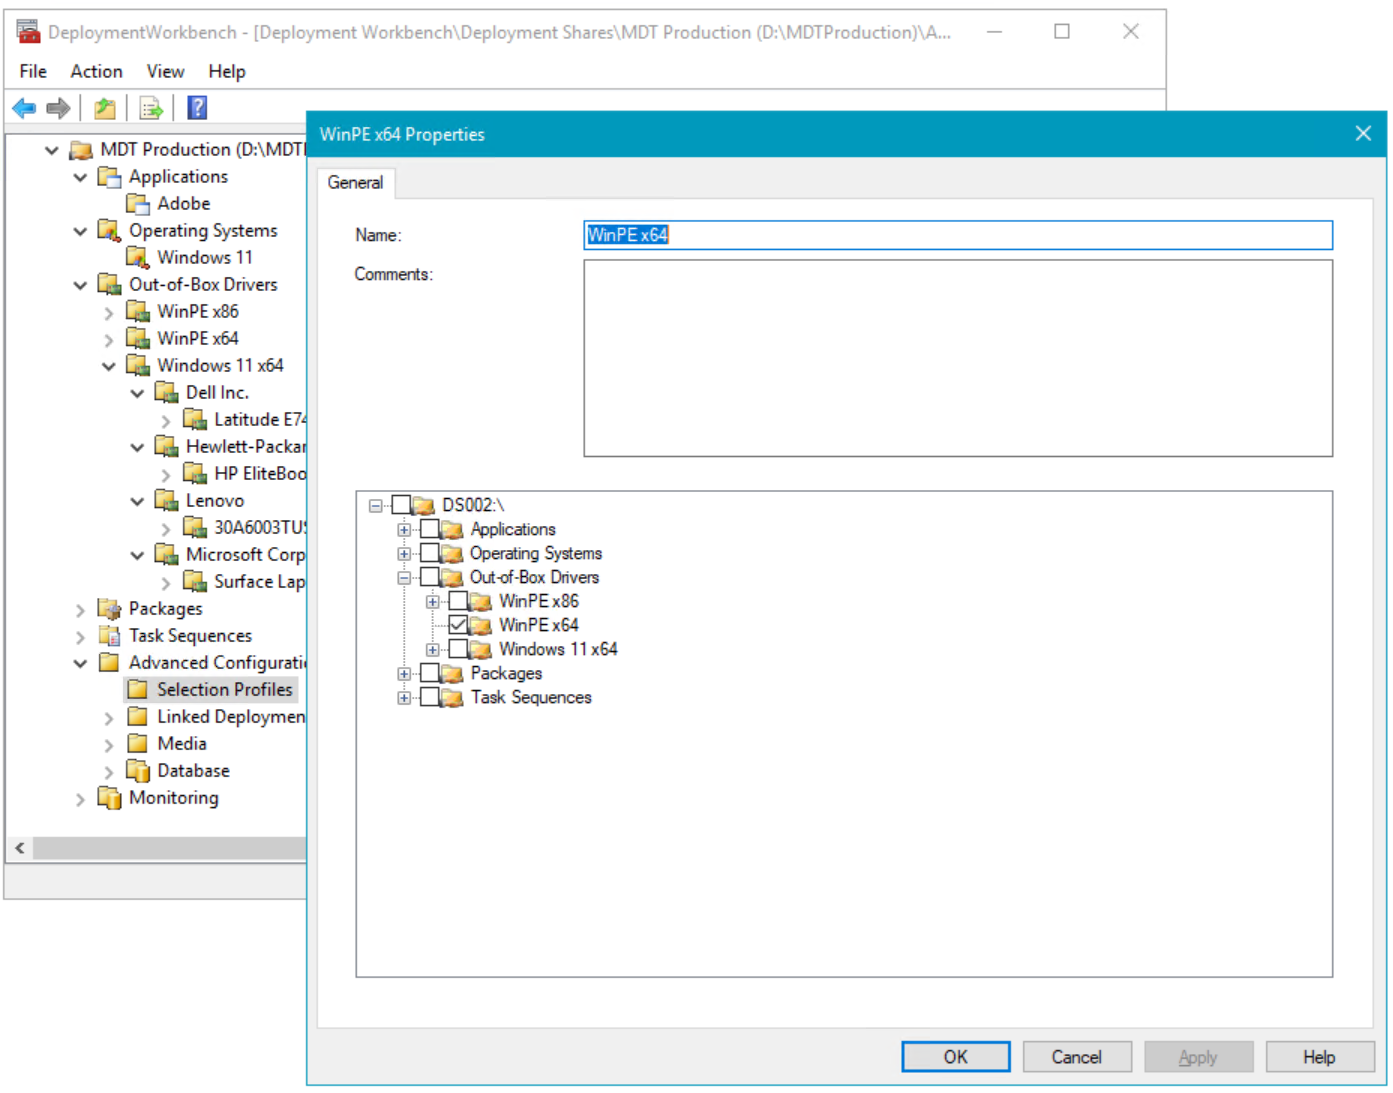
Task: Expand the Packages node in left tree
Action: click(80, 609)
